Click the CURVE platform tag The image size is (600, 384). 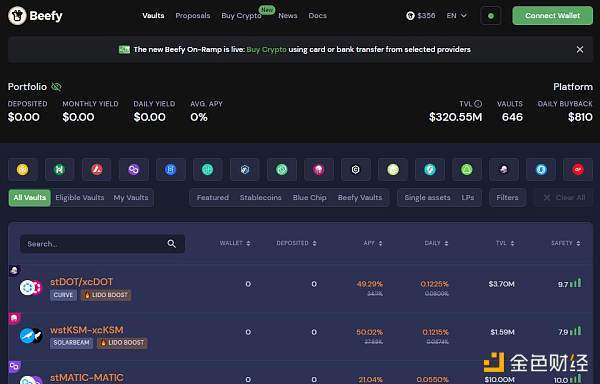tap(64, 295)
